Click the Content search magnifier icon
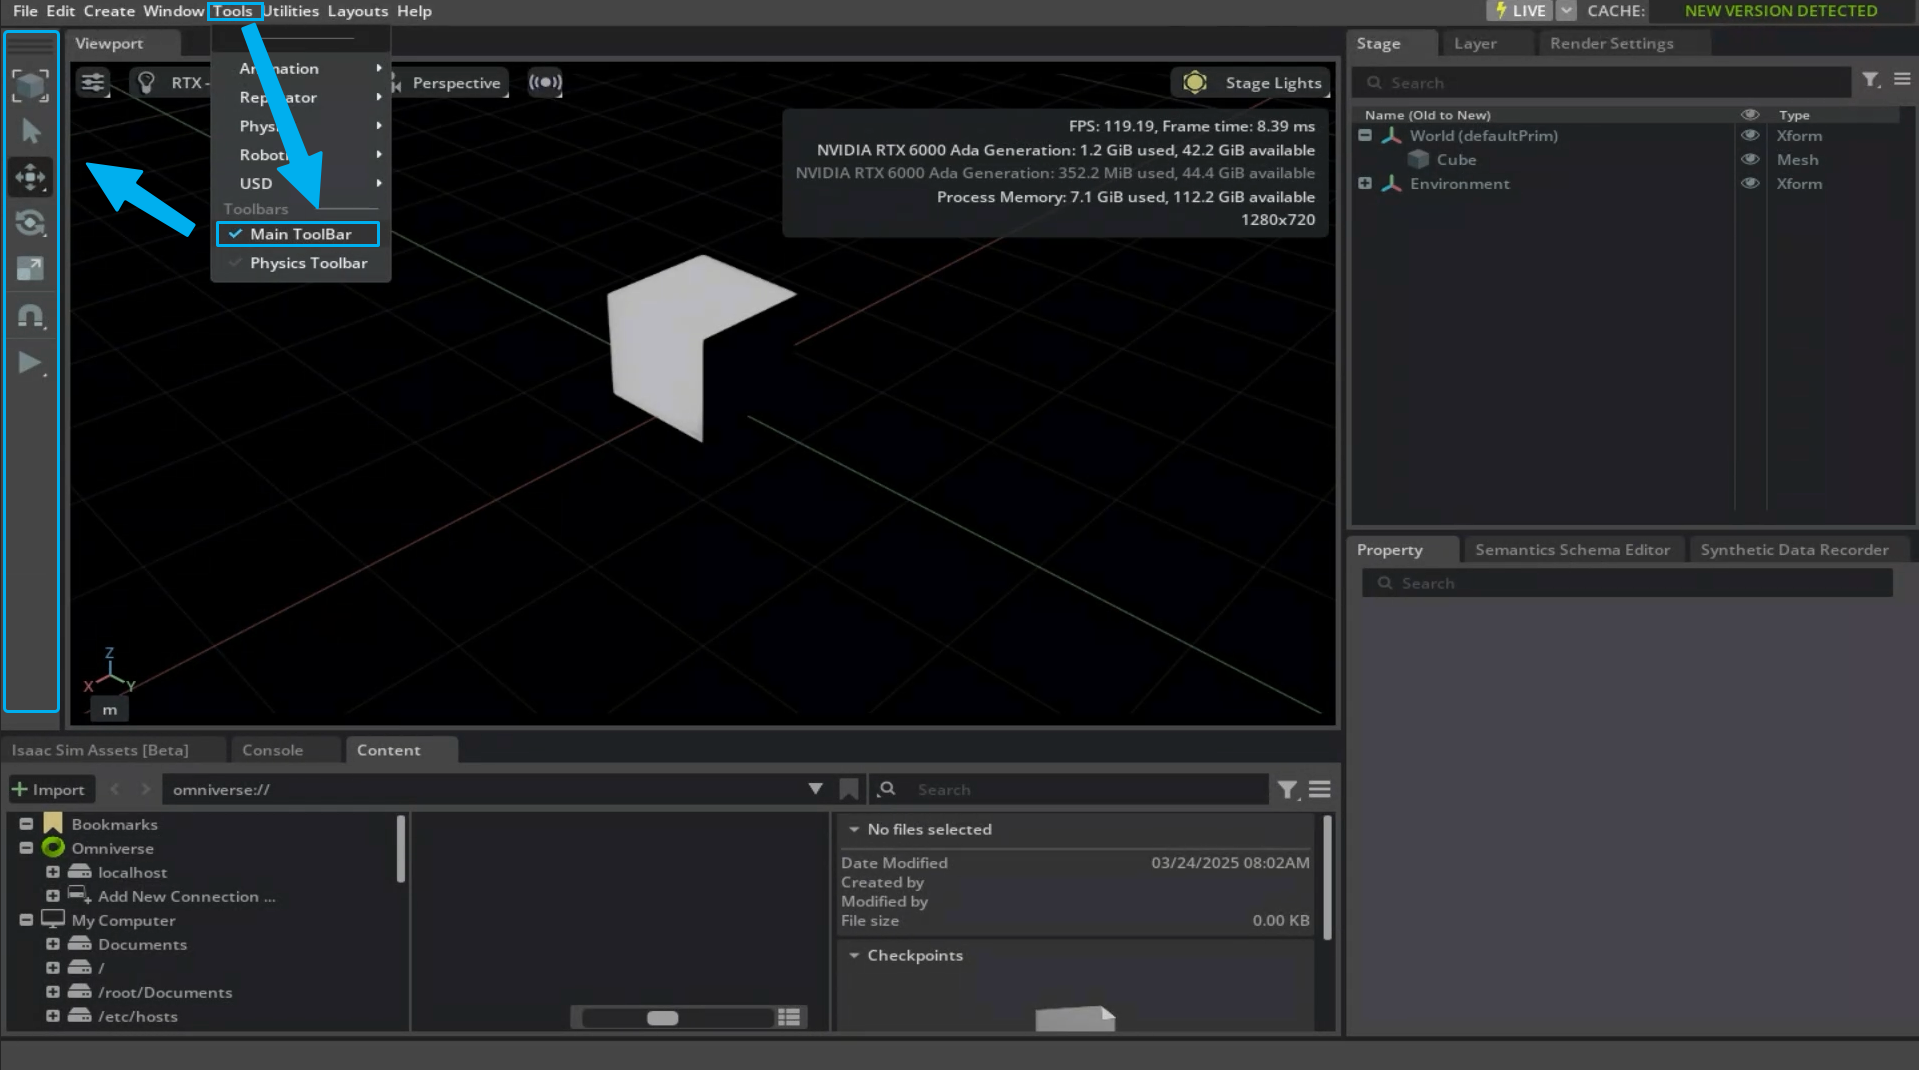 pos(887,789)
